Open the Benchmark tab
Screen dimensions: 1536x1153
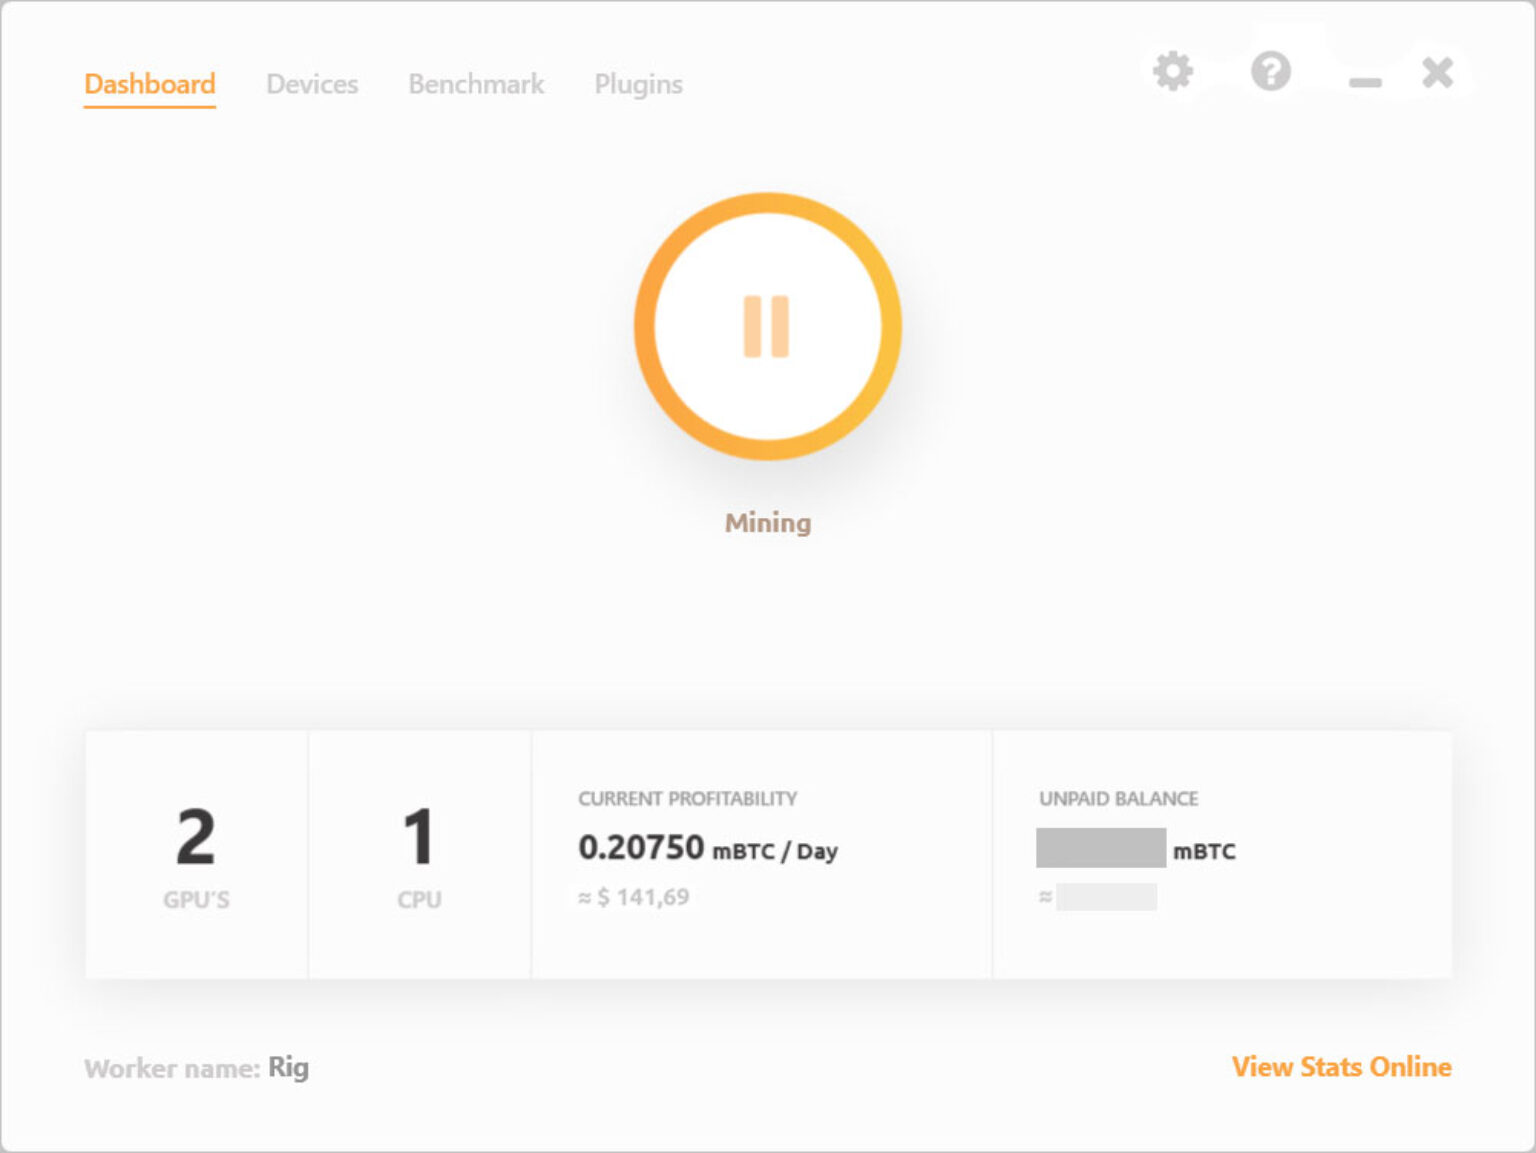(x=476, y=84)
